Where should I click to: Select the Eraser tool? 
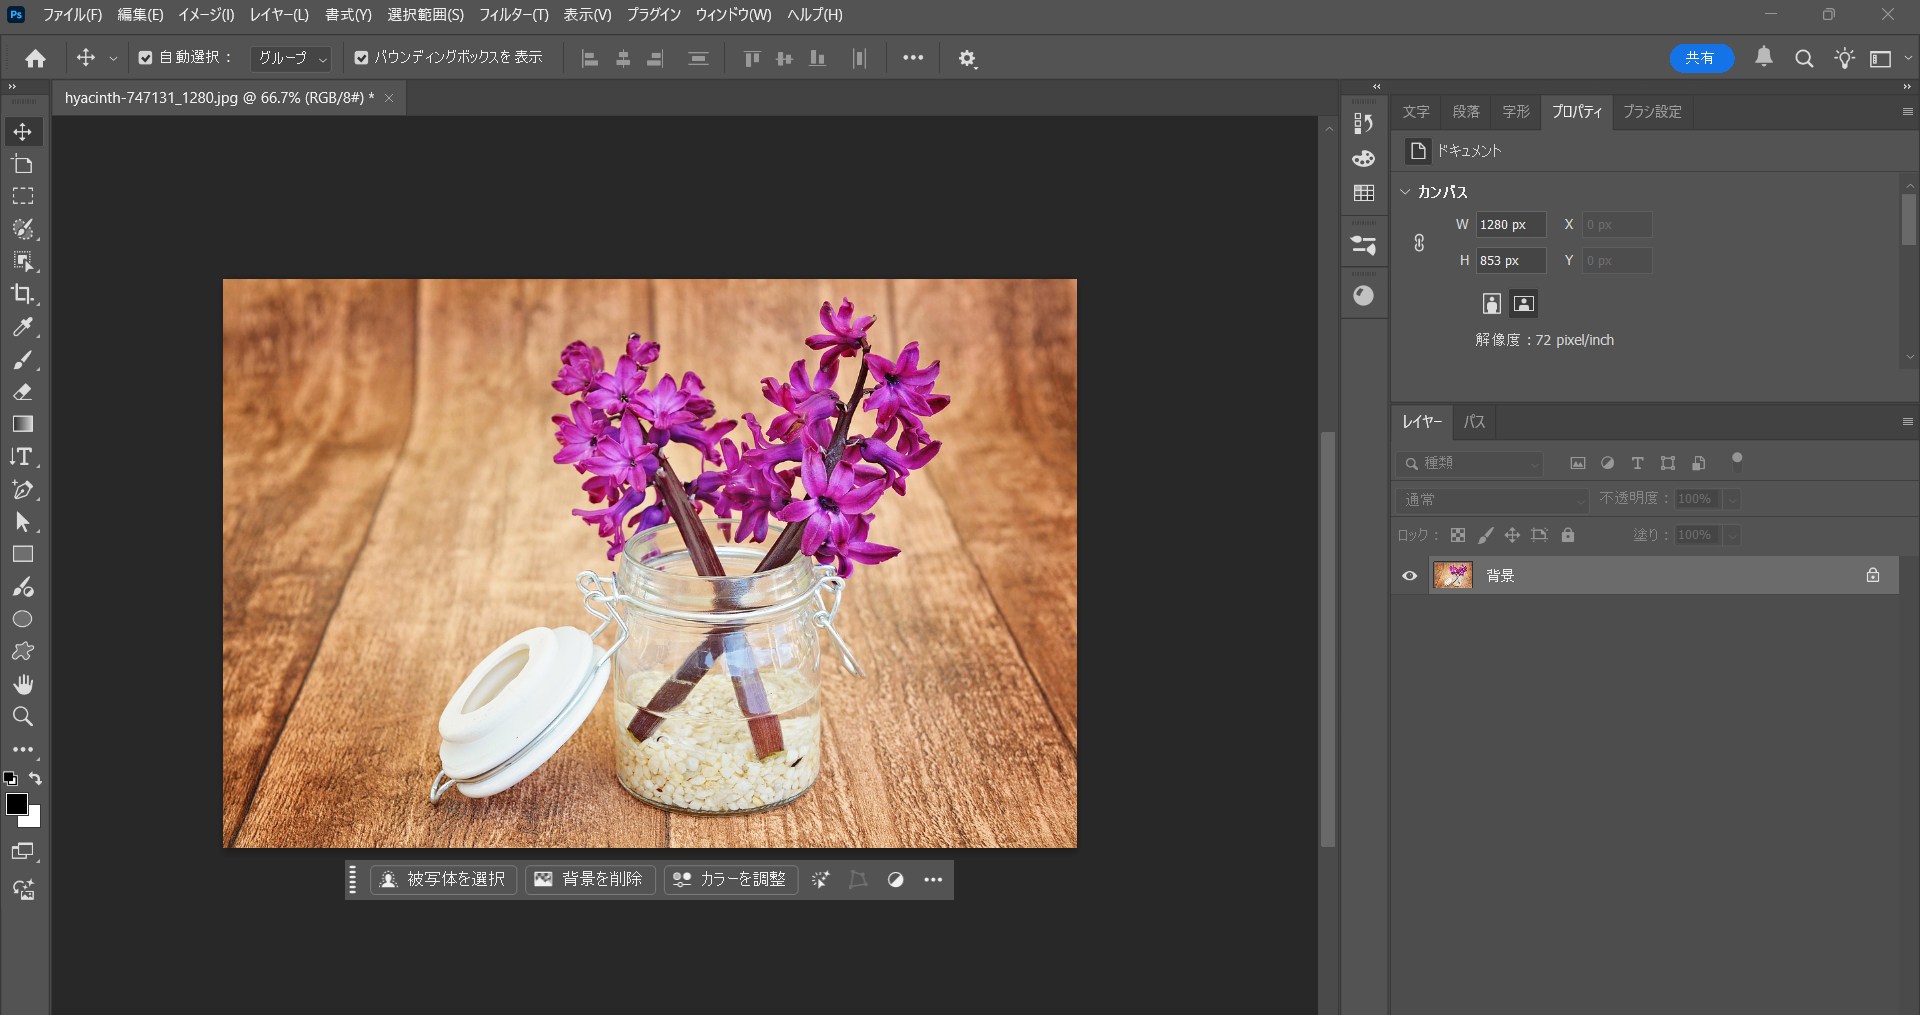(x=22, y=392)
